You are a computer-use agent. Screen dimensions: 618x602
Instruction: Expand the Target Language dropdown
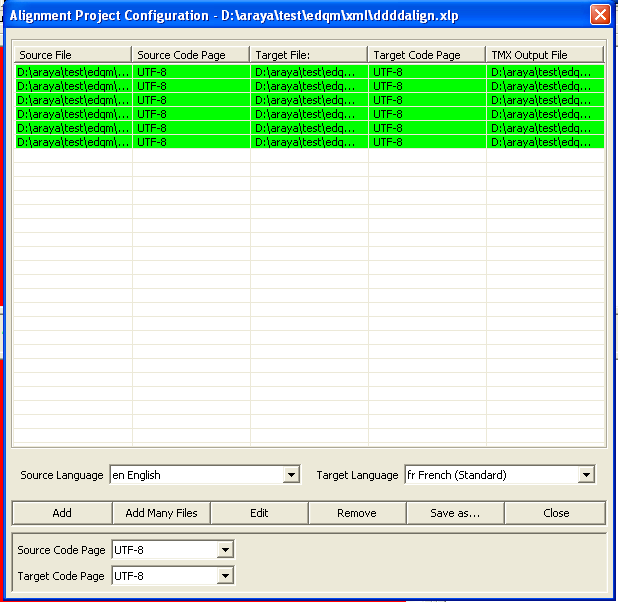(586, 475)
